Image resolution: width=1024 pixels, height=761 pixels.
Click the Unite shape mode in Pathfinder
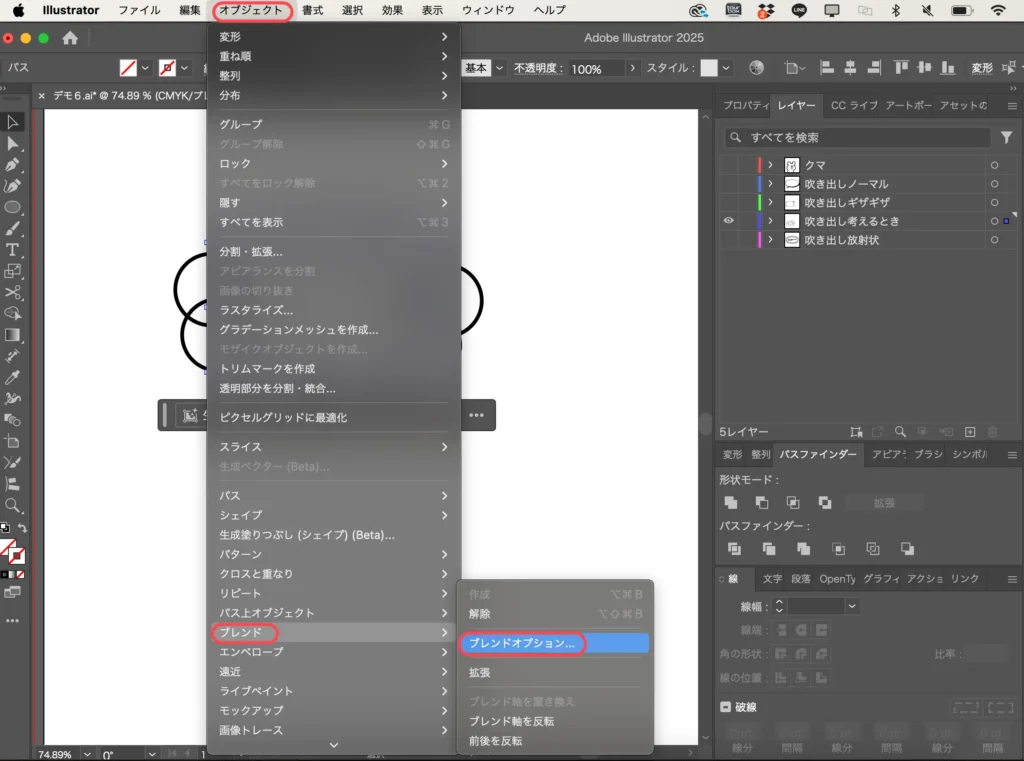click(x=732, y=501)
